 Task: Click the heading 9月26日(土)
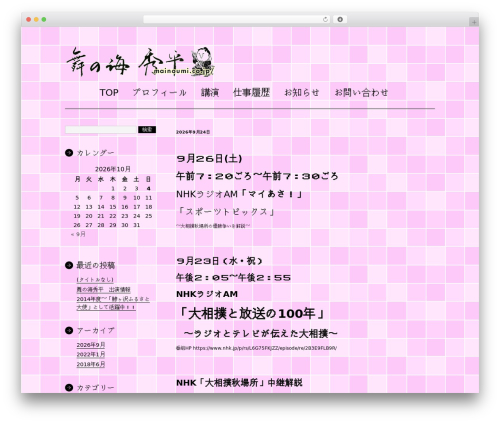(x=209, y=159)
